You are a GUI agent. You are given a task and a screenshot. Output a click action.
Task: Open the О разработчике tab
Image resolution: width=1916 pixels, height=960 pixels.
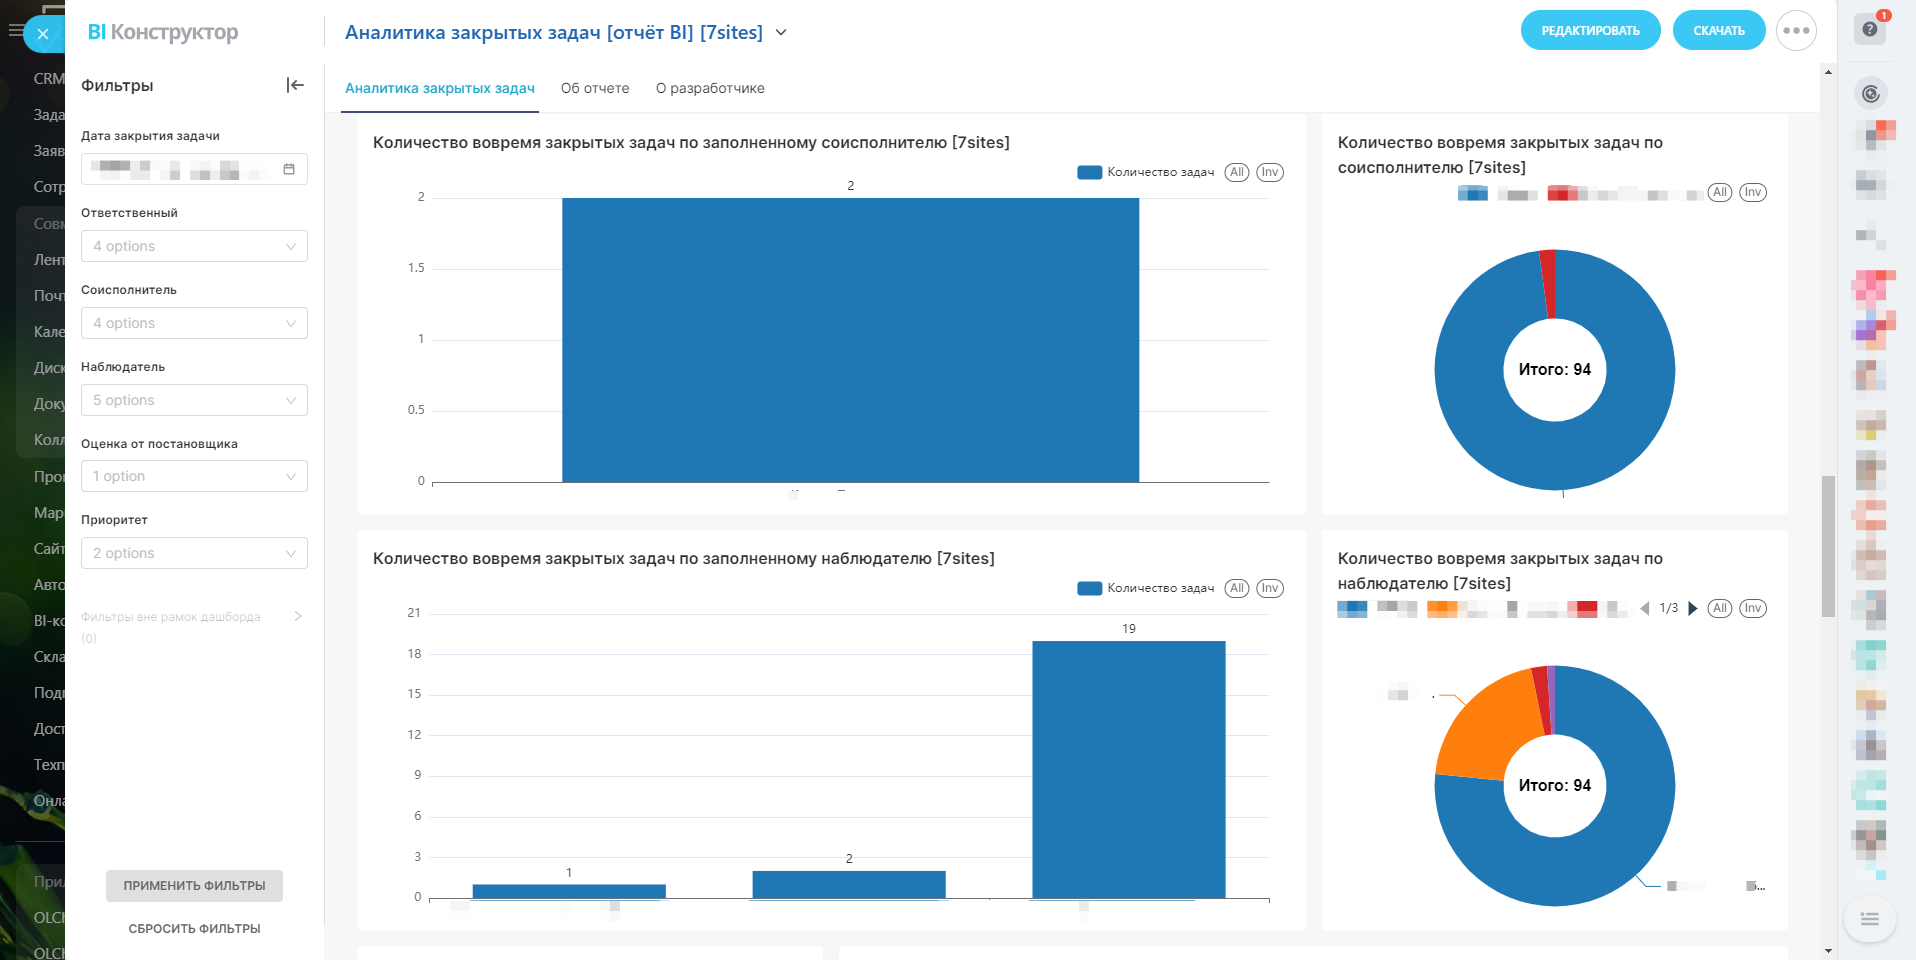[x=710, y=88]
